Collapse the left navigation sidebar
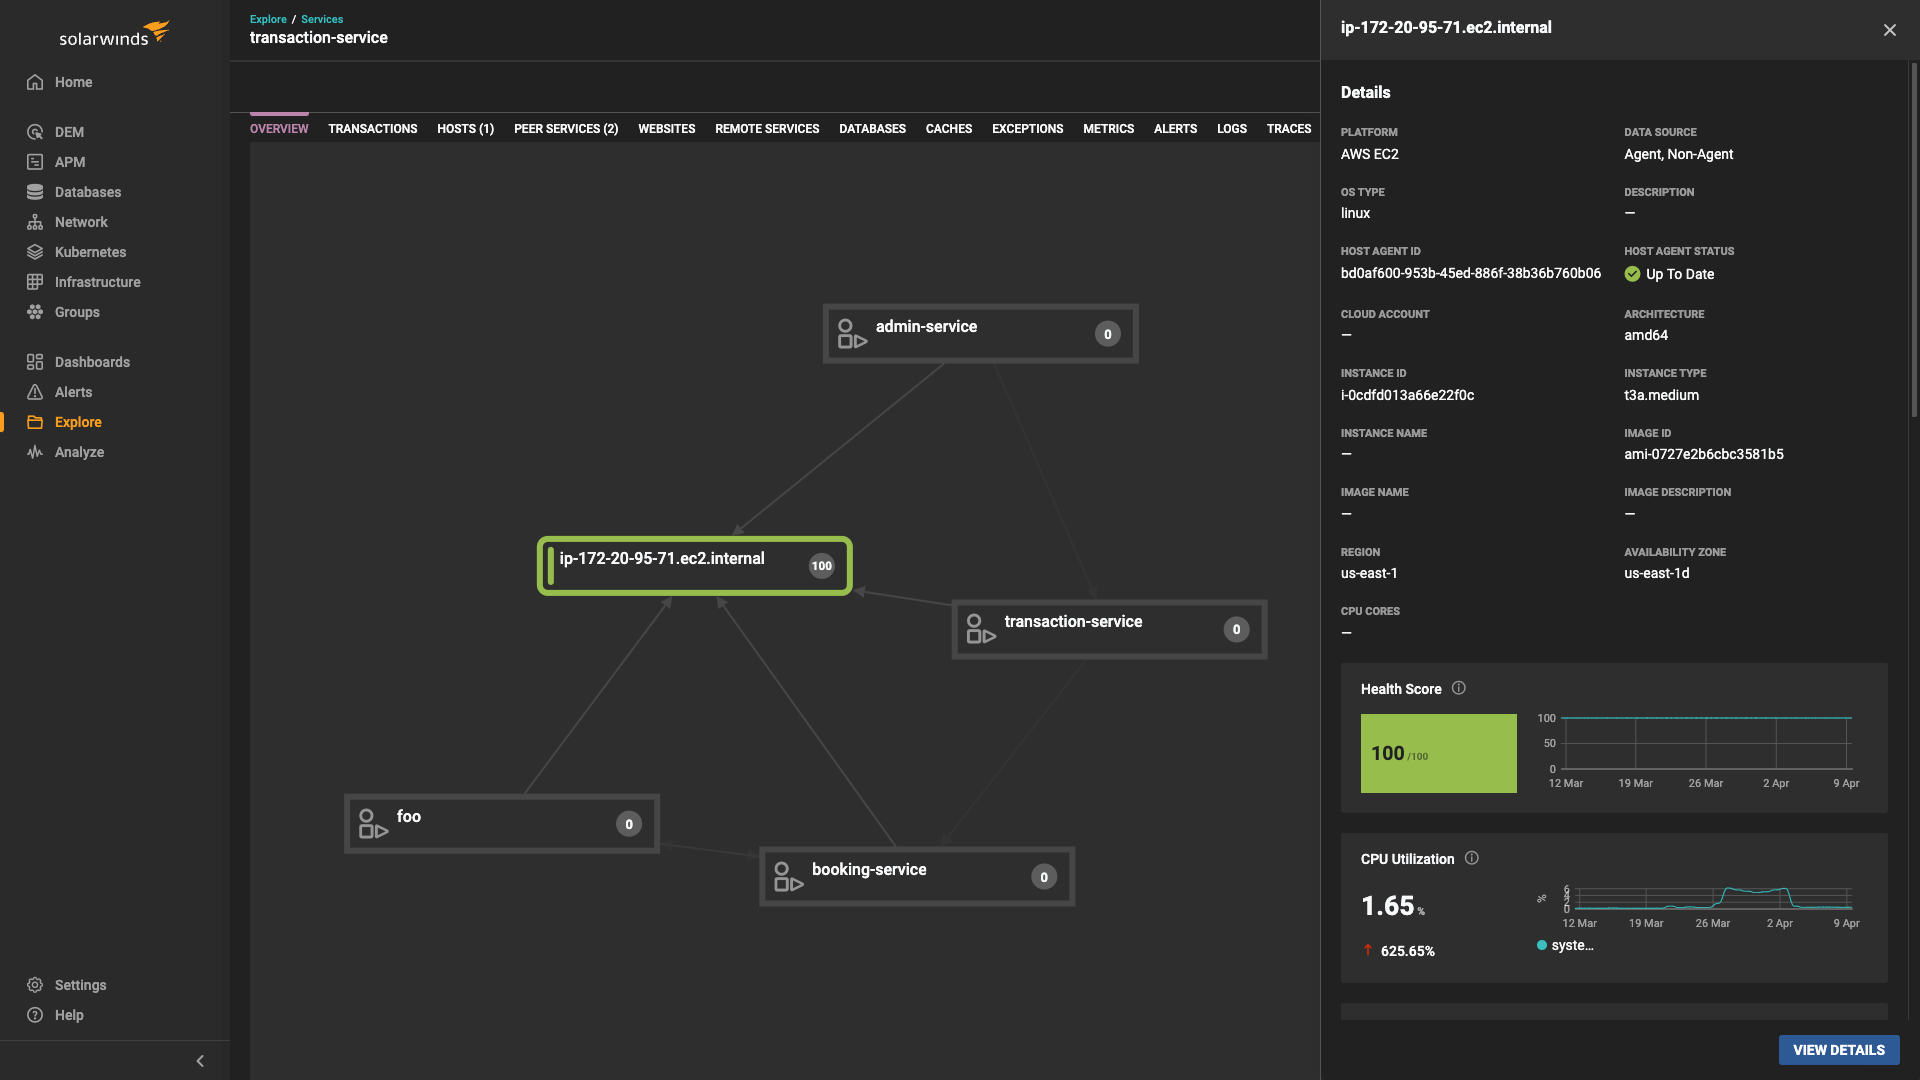The width and height of the screenshot is (1920, 1080). coord(199,1060)
